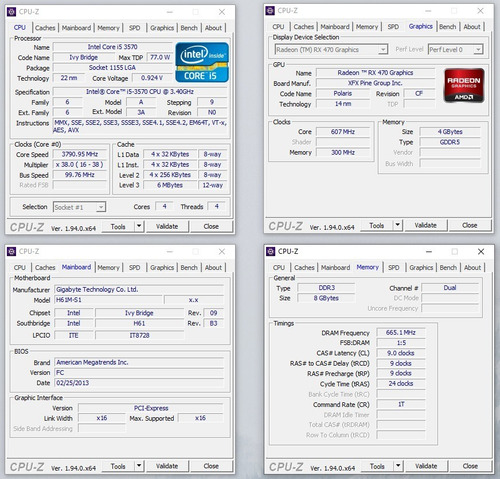500x479 pixels.
Task: Minimize the Memory tab CPU-Z window
Action: point(429,252)
